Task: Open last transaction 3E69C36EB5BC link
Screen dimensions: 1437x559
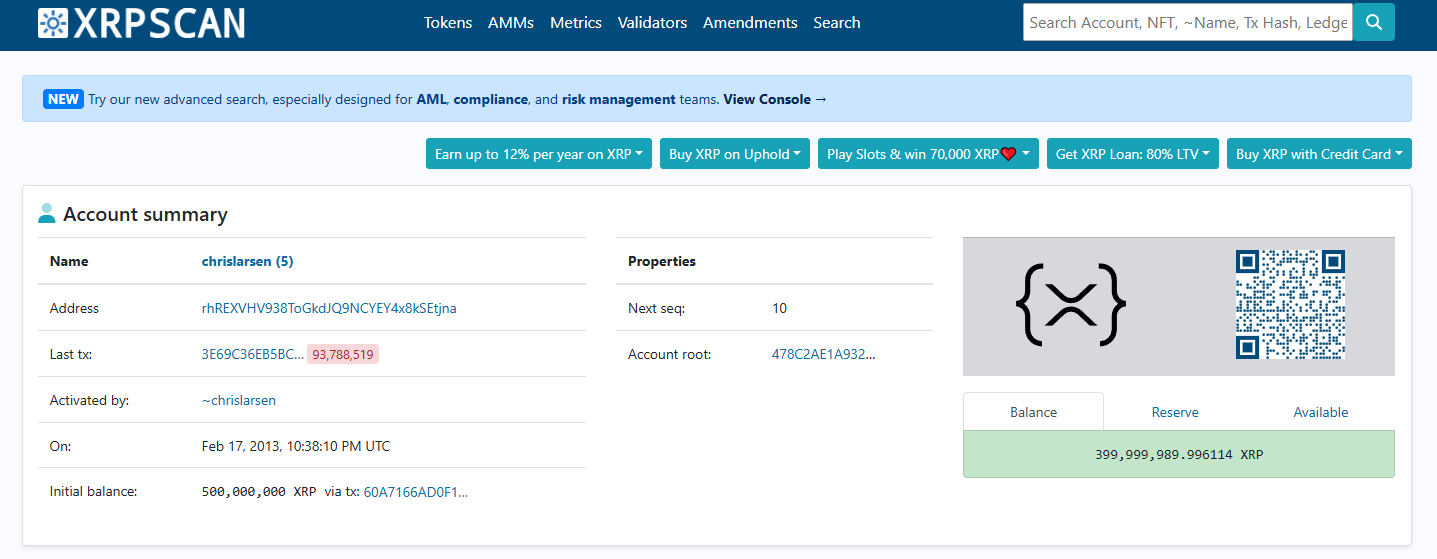Action: [x=253, y=354]
